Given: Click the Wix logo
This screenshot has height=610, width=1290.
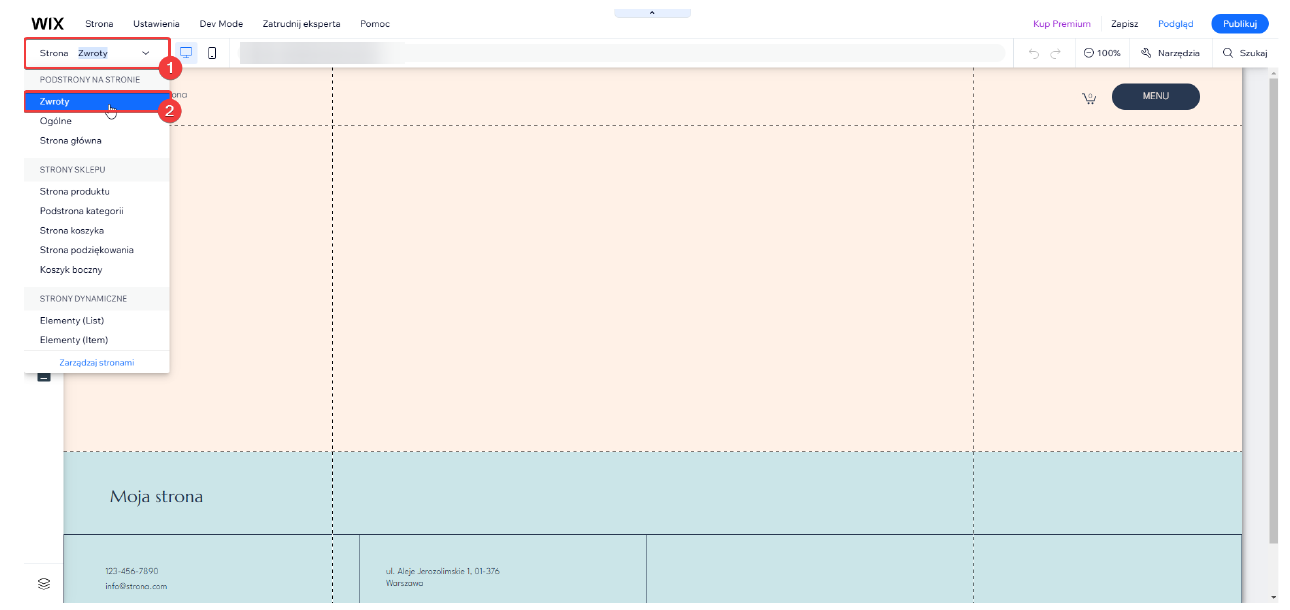Looking at the screenshot, I should click(48, 23).
